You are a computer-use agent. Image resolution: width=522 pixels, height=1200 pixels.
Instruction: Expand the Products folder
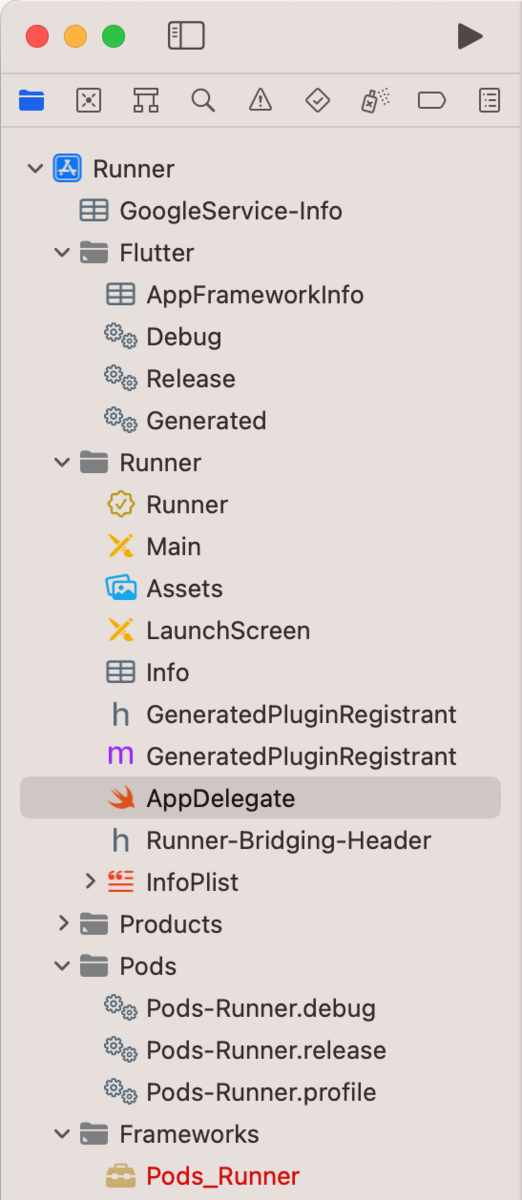coord(63,924)
